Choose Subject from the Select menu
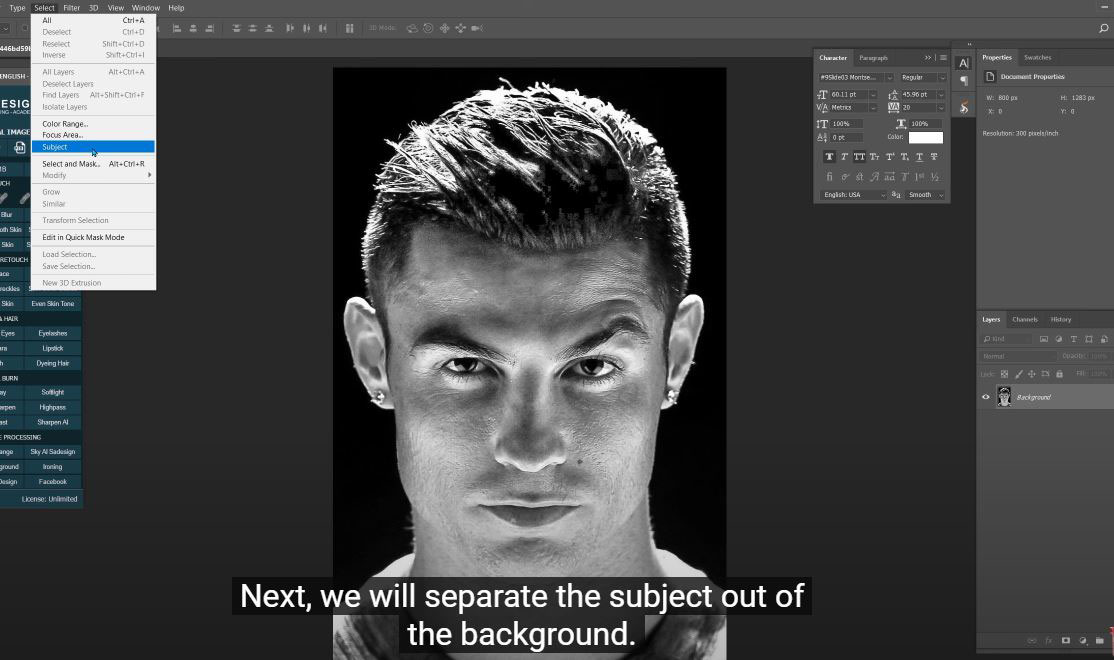This screenshot has width=1114, height=660. click(55, 147)
